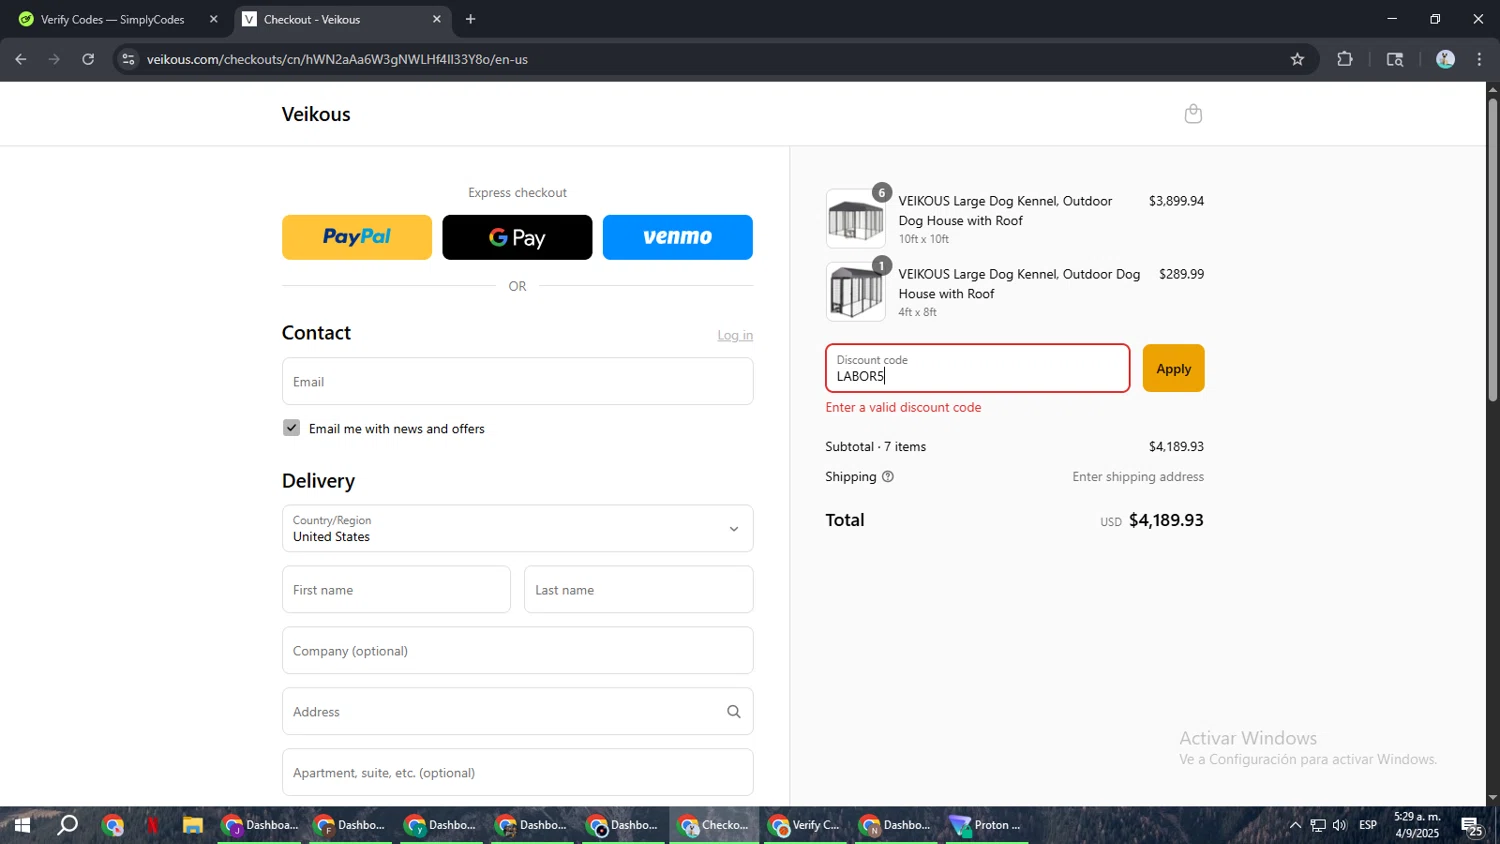The image size is (1500, 844).
Task: Go back to the previous page
Action: pyautogui.click(x=21, y=59)
